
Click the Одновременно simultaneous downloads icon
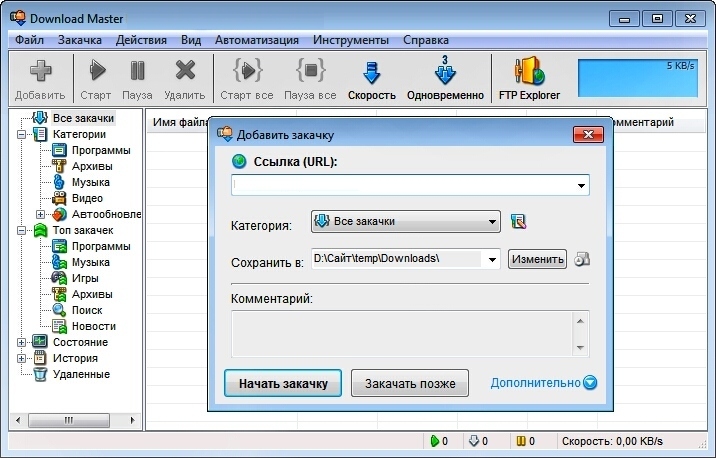[x=445, y=72]
